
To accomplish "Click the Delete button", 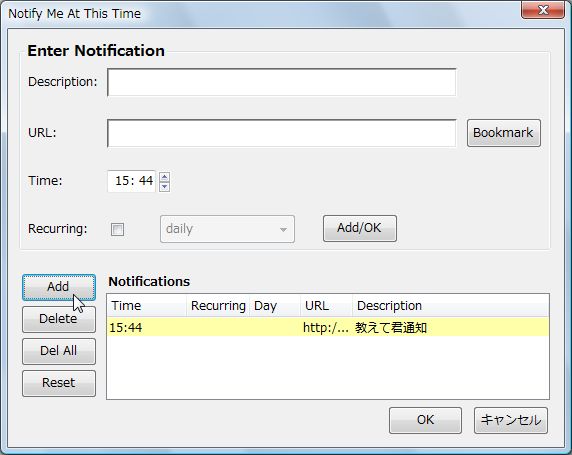I will 59,319.
